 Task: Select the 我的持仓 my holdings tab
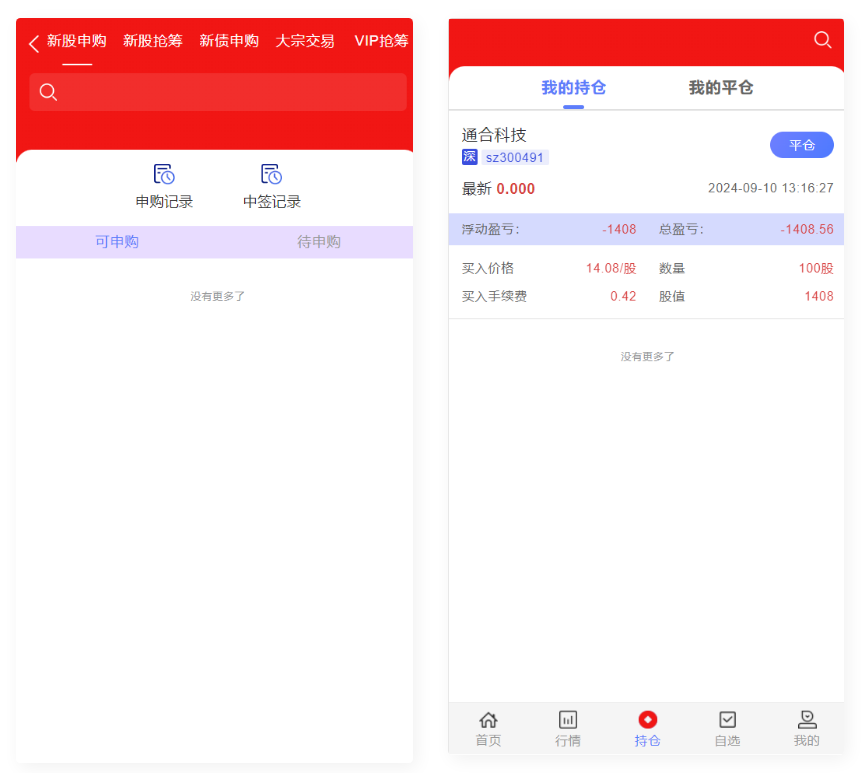coord(573,88)
